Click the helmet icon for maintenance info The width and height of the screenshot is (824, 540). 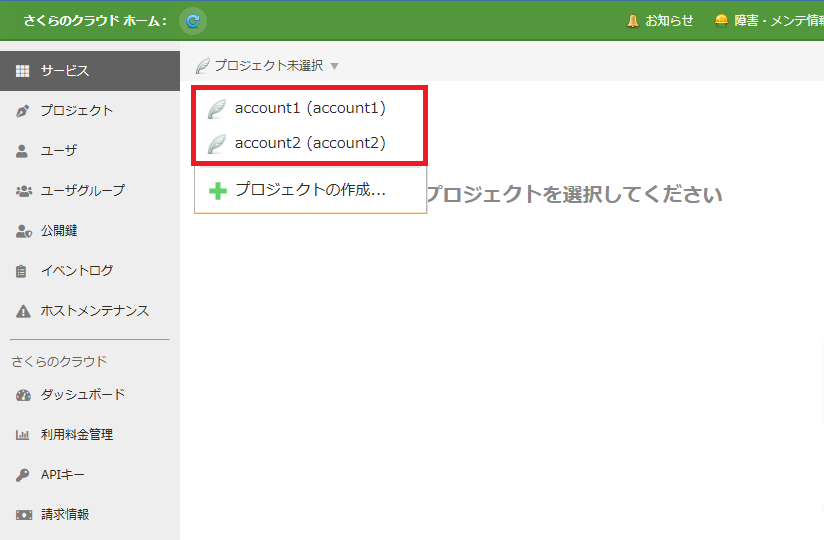(x=721, y=20)
